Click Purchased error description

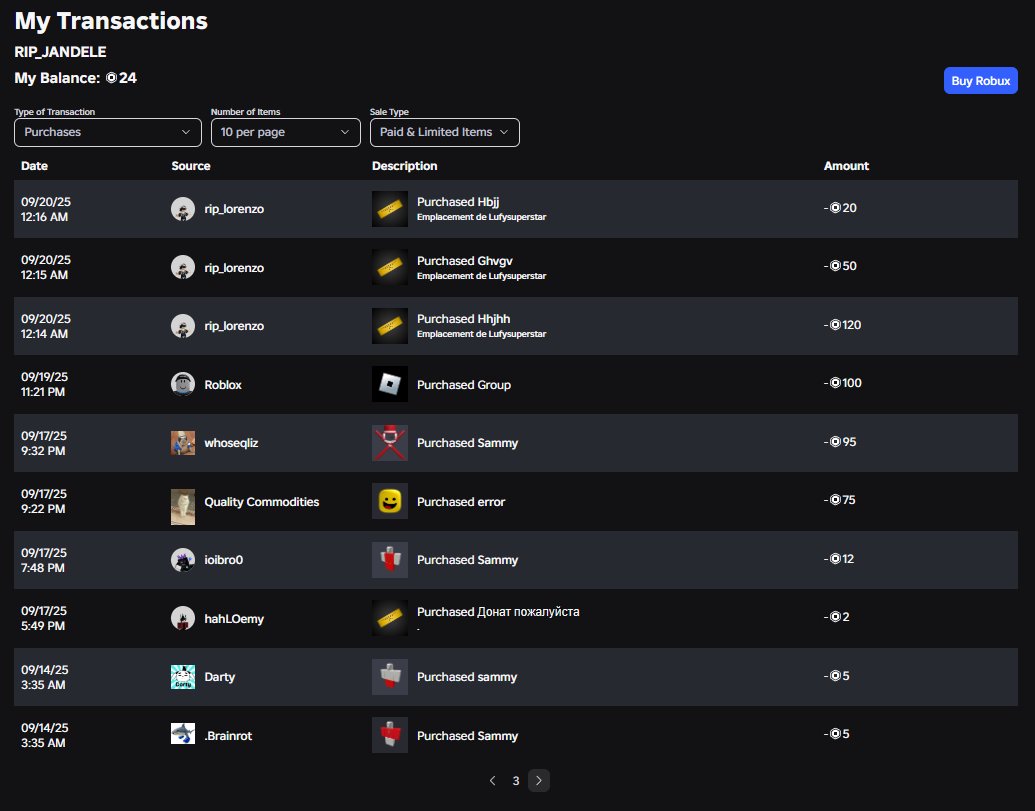pos(461,502)
